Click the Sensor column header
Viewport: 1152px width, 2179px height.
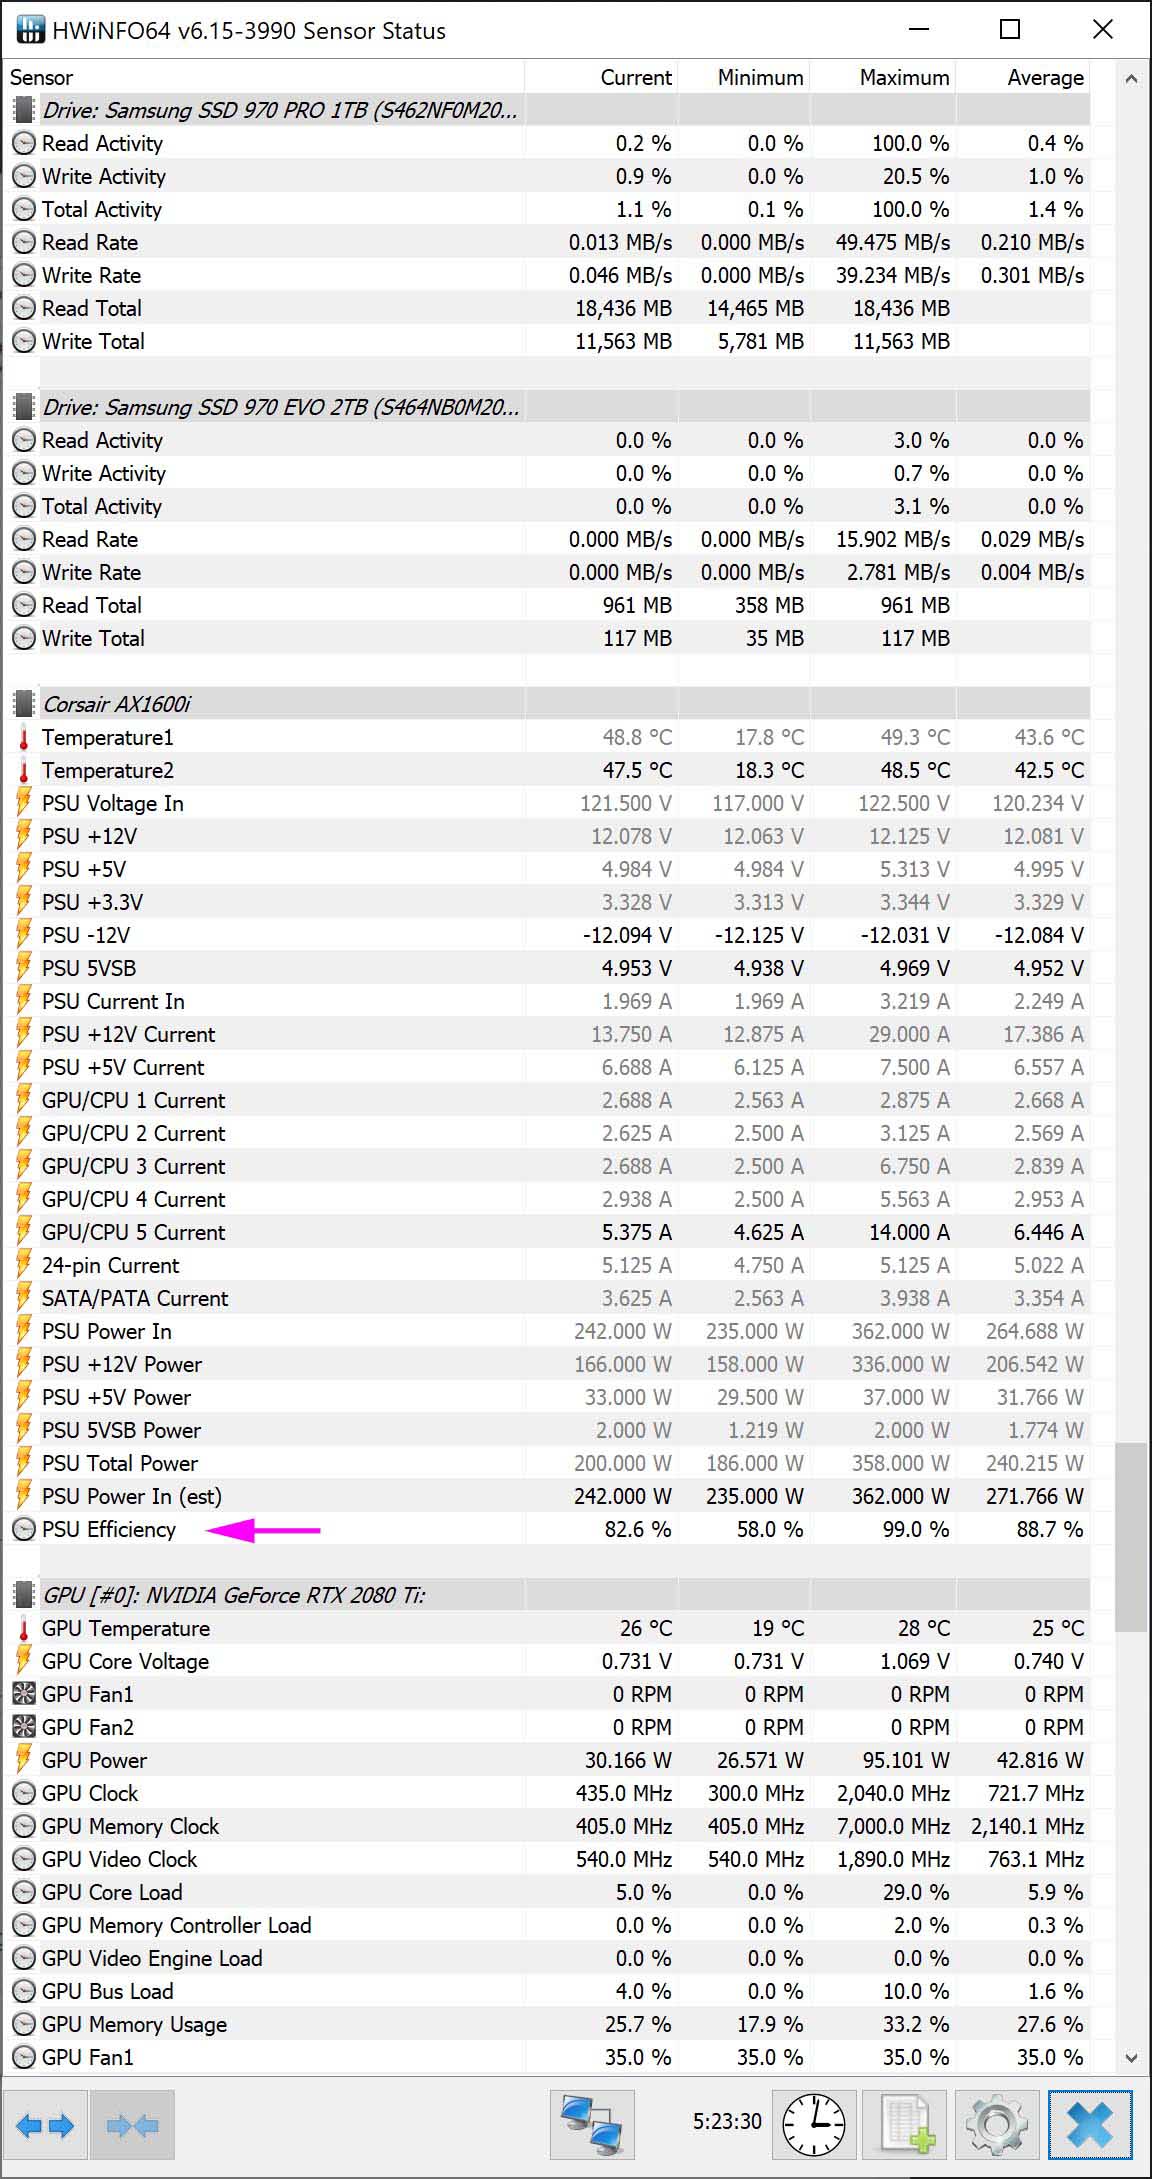coord(264,77)
